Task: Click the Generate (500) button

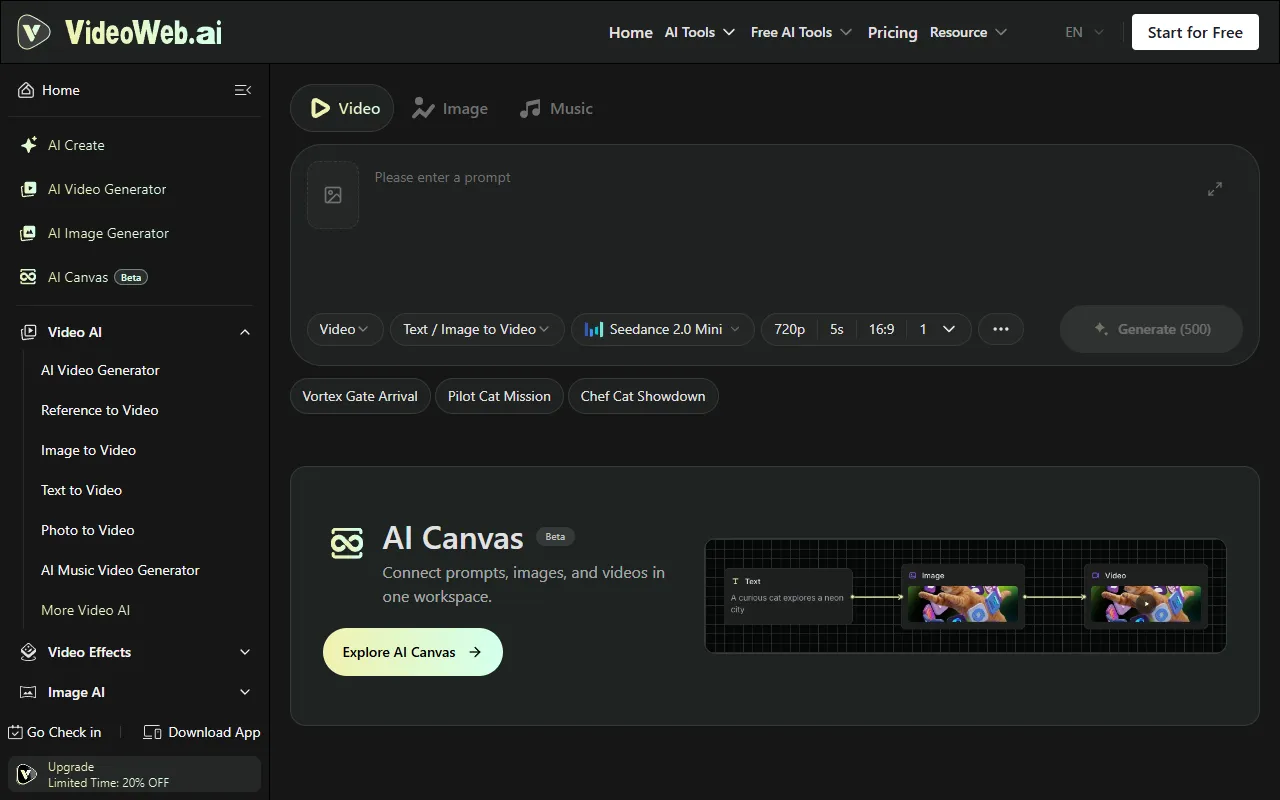Action: click(x=1151, y=329)
